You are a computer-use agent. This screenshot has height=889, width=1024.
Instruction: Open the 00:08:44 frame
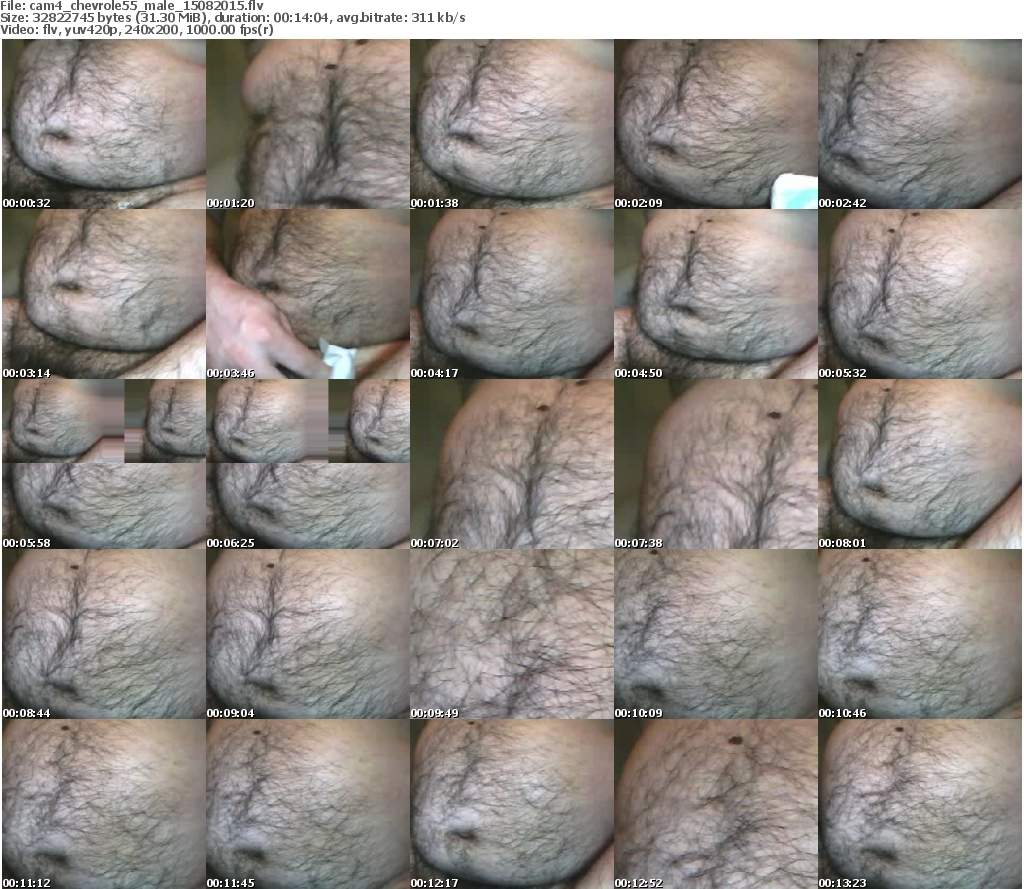click(x=104, y=634)
